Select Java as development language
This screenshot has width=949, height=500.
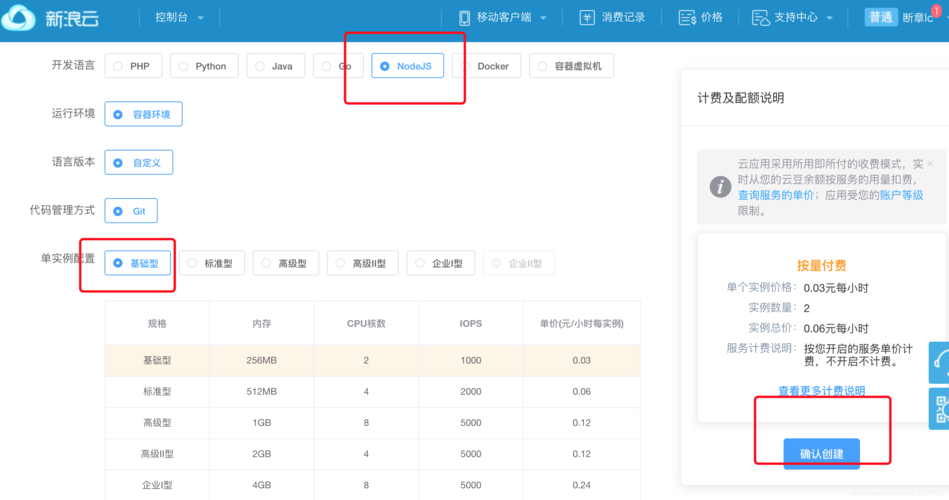(x=275, y=66)
